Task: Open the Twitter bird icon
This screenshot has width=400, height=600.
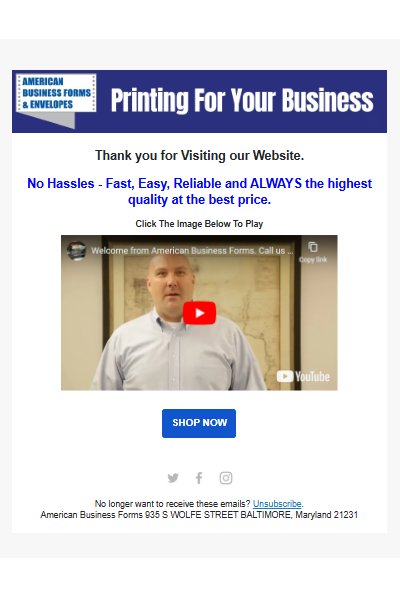Action: (x=173, y=478)
